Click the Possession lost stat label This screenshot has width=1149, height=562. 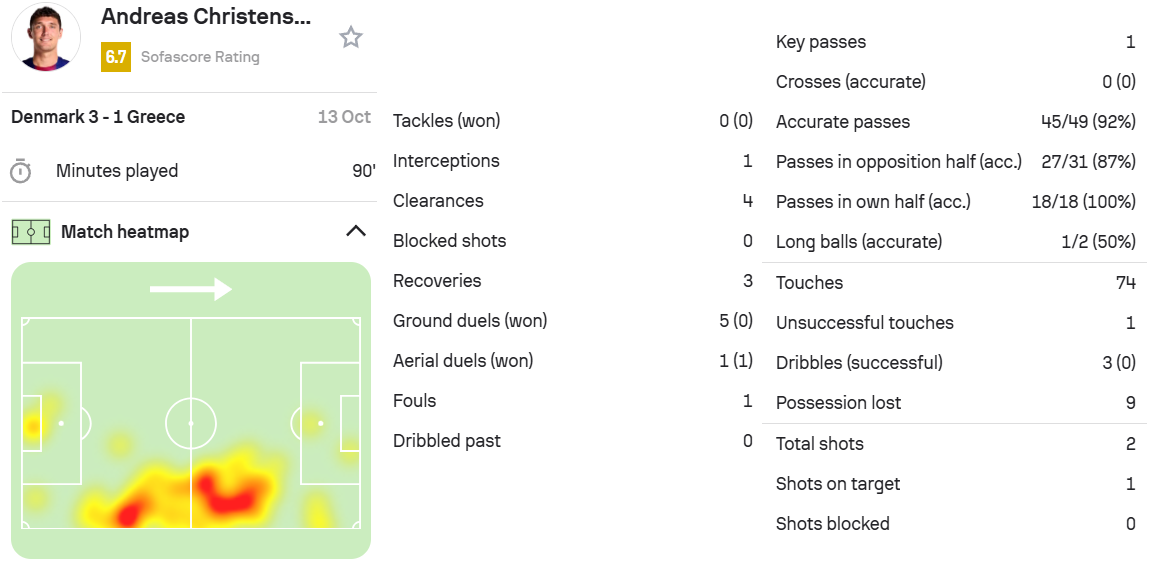838,403
